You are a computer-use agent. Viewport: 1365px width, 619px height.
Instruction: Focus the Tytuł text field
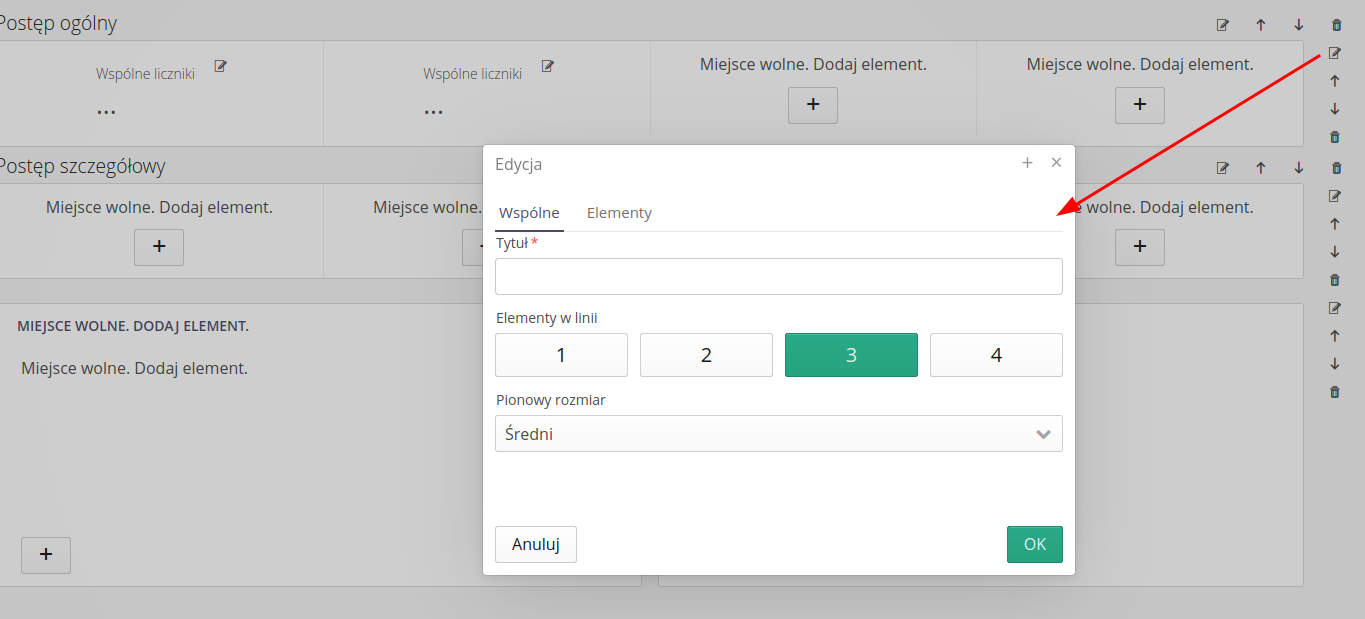pos(778,277)
